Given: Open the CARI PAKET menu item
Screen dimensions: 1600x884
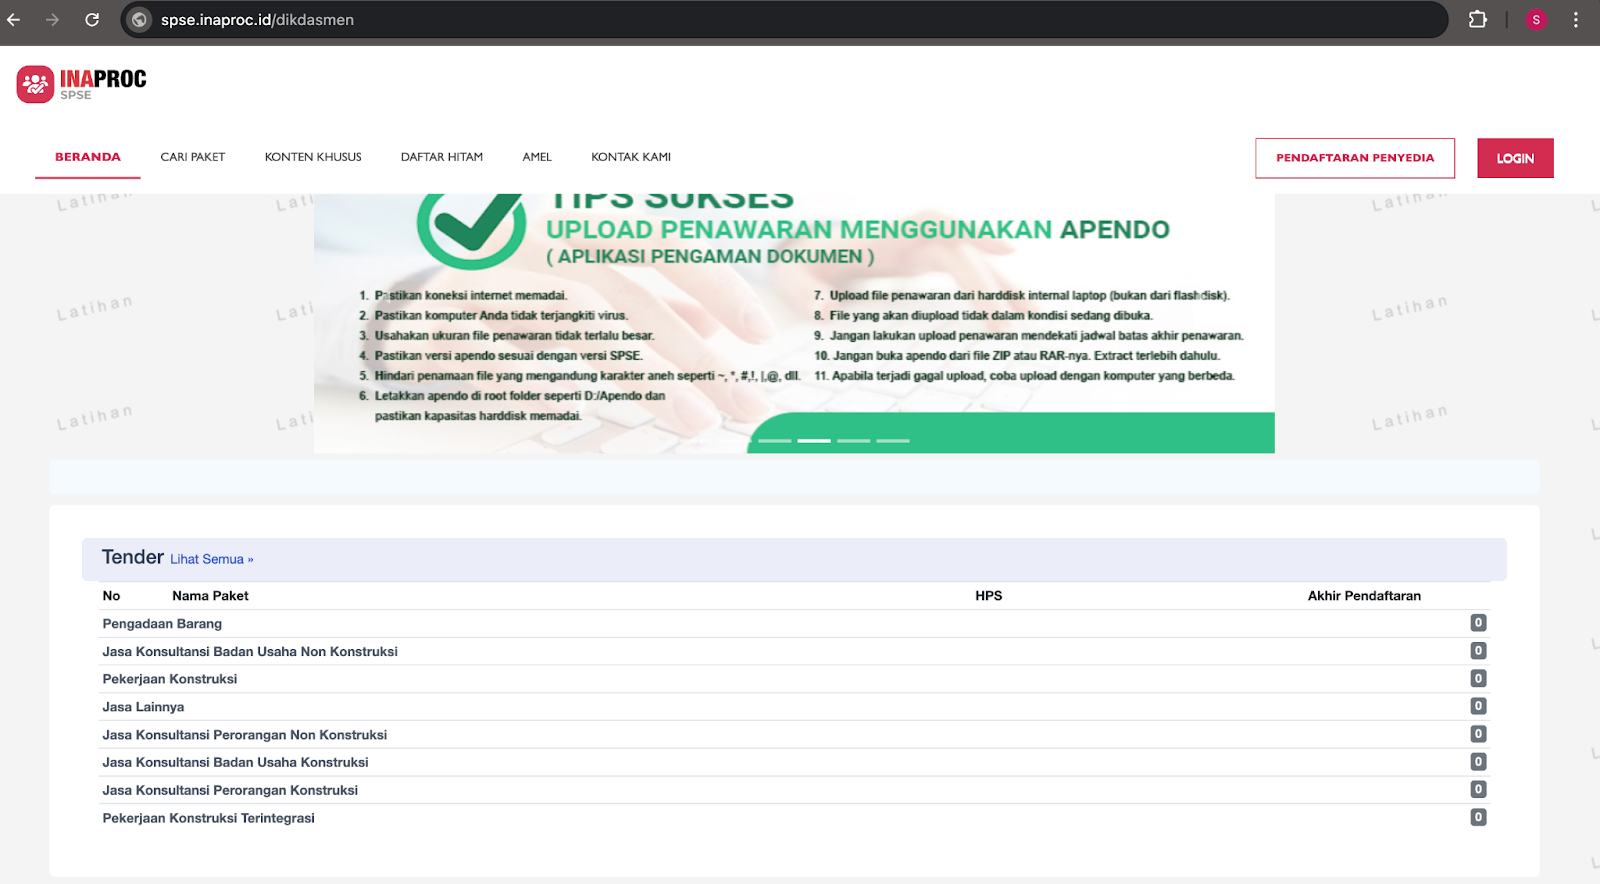Looking at the screenshot, I should tap(193, 157).
